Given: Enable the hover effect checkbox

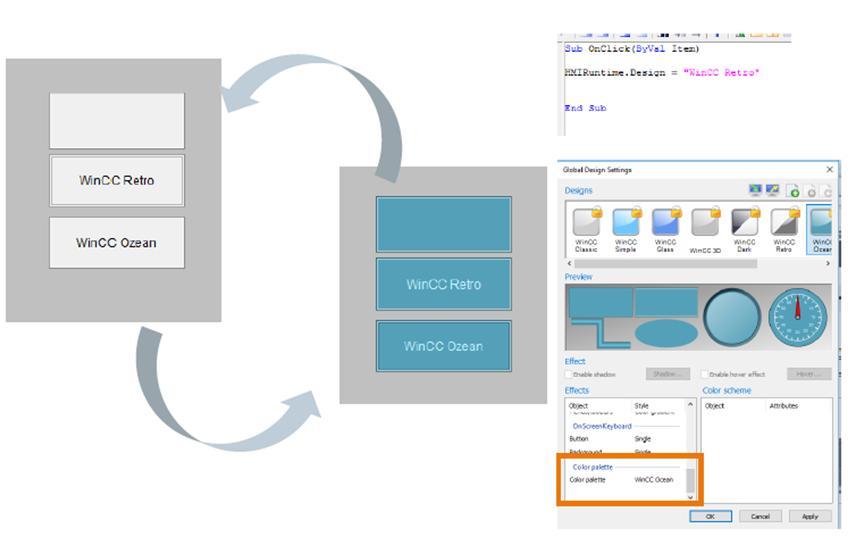Looking at the screenshot, I should [x=704, y=374].
